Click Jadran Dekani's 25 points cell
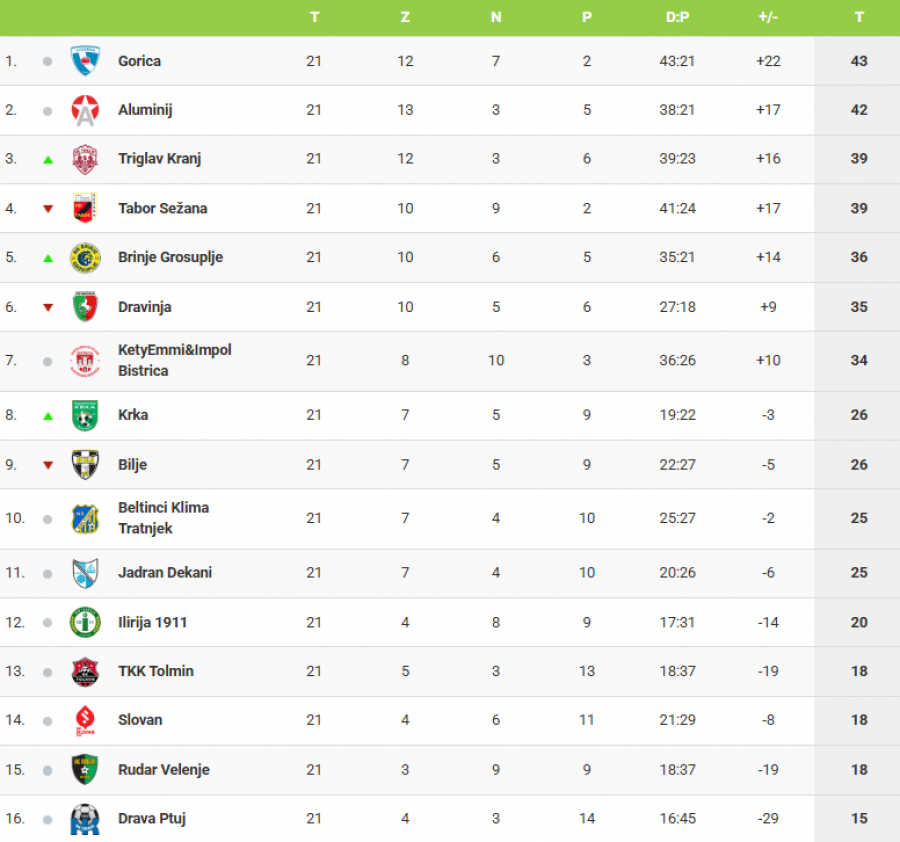The height and width of the screenshot is (842, 900). point(859,573)
